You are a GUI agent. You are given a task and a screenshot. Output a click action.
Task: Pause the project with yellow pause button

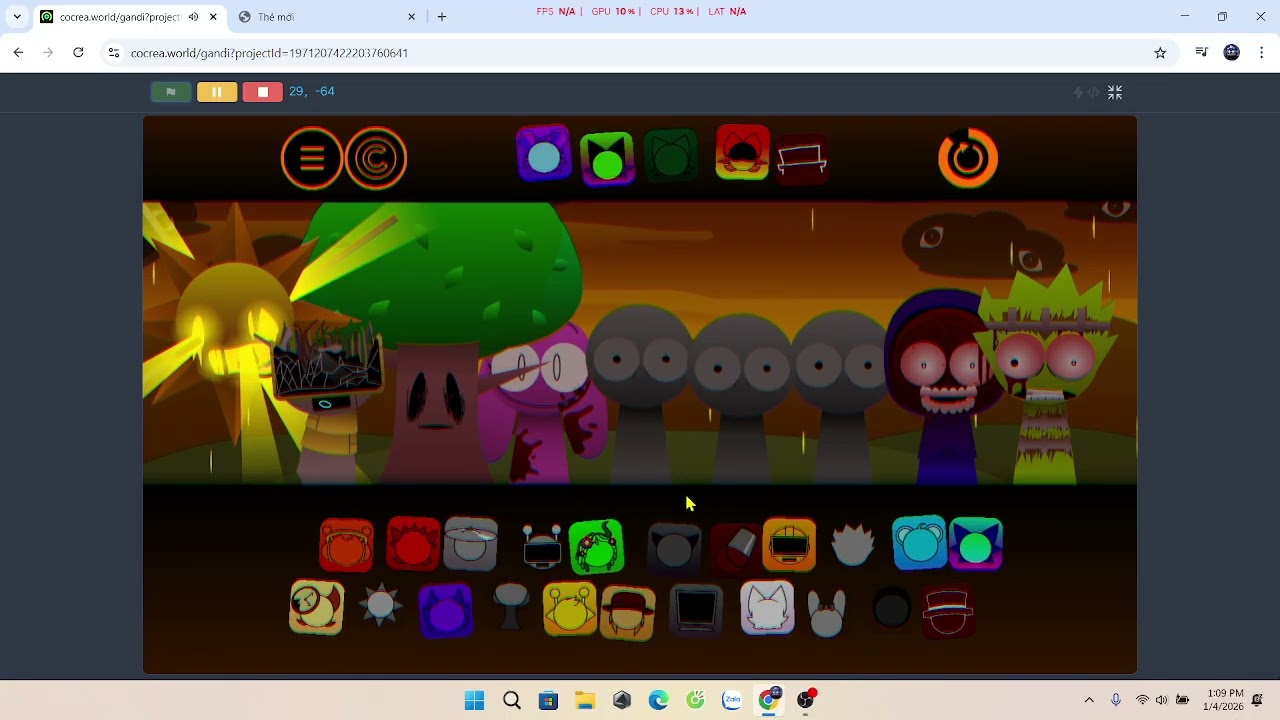coord(217,92)
